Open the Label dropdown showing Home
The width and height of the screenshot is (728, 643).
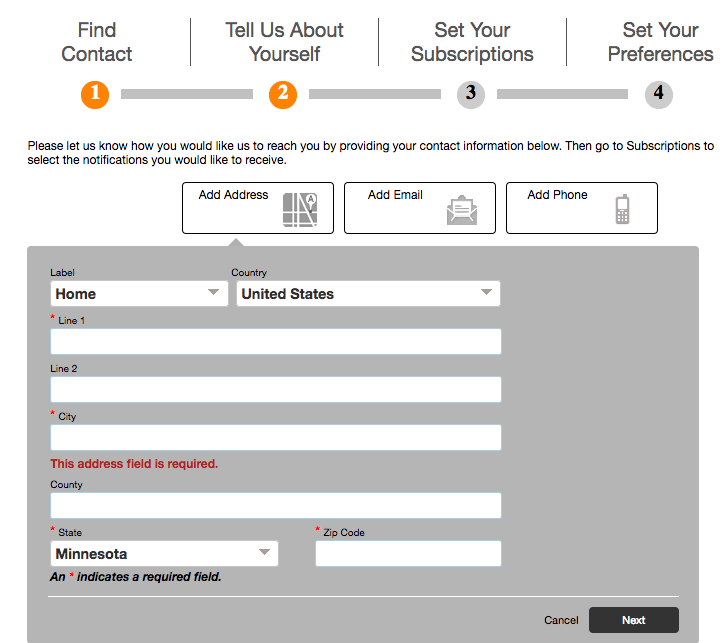[139, 294]
